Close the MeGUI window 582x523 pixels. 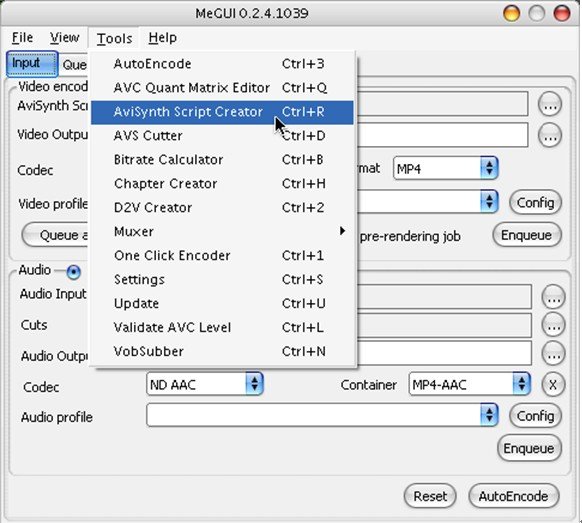561,14
